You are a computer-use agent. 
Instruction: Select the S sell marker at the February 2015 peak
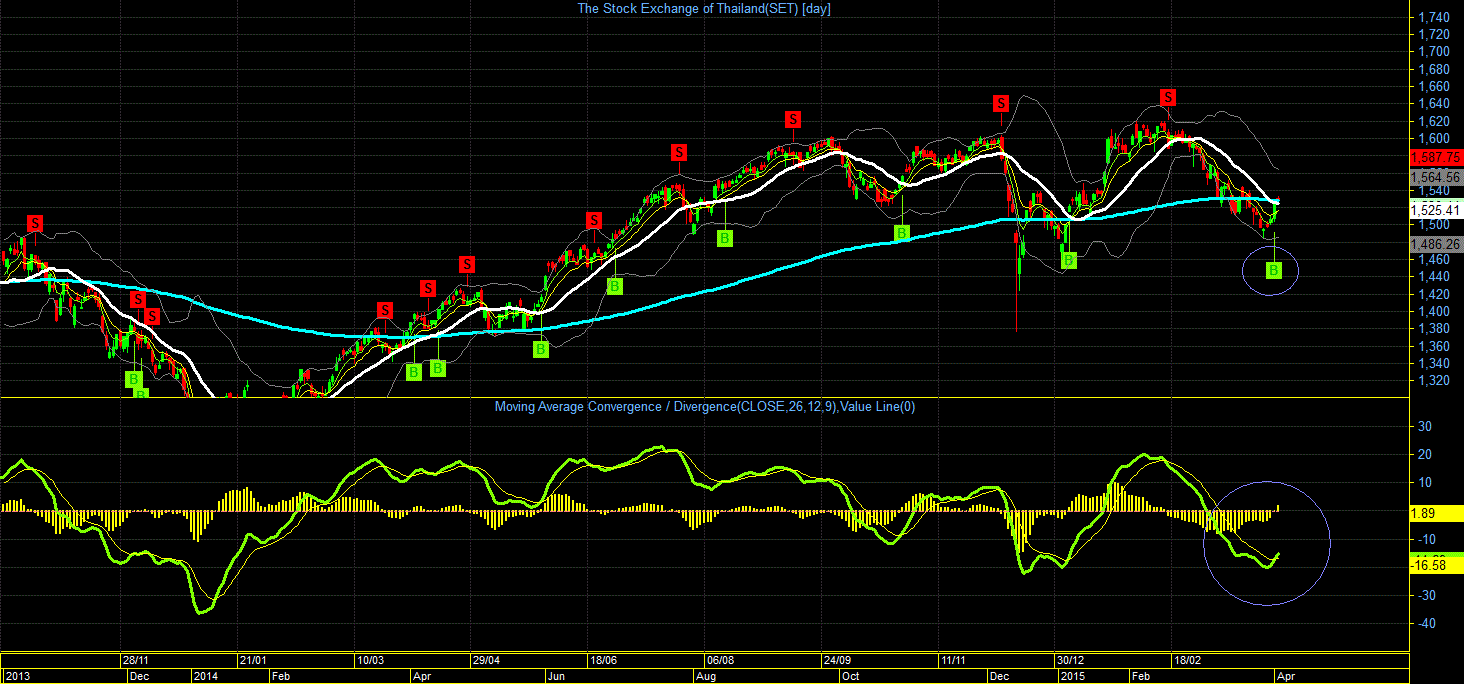1167,96
